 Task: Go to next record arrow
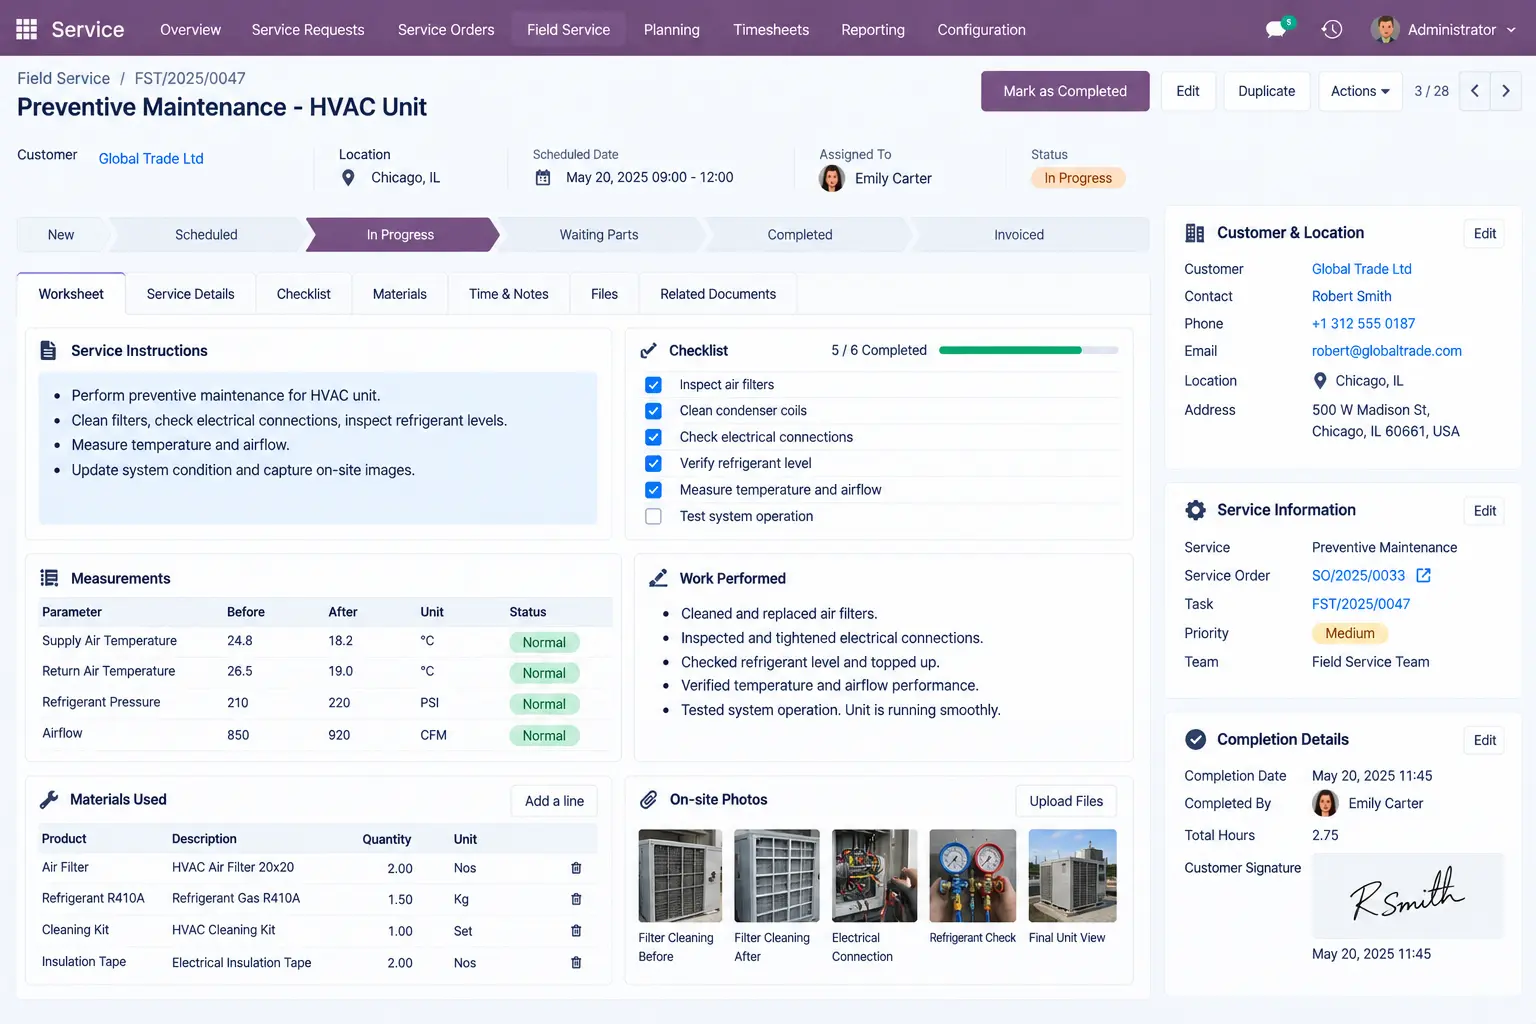pos(1506,91)
